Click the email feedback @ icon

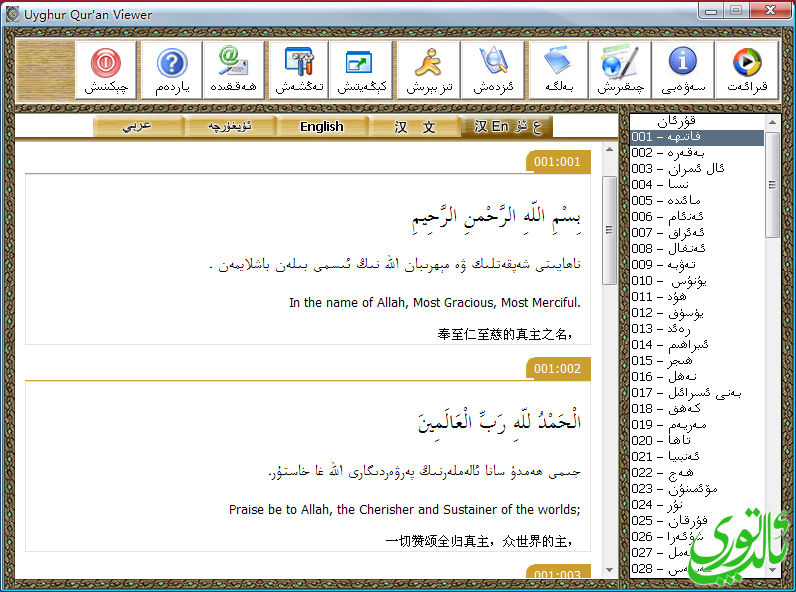(234, 70)
